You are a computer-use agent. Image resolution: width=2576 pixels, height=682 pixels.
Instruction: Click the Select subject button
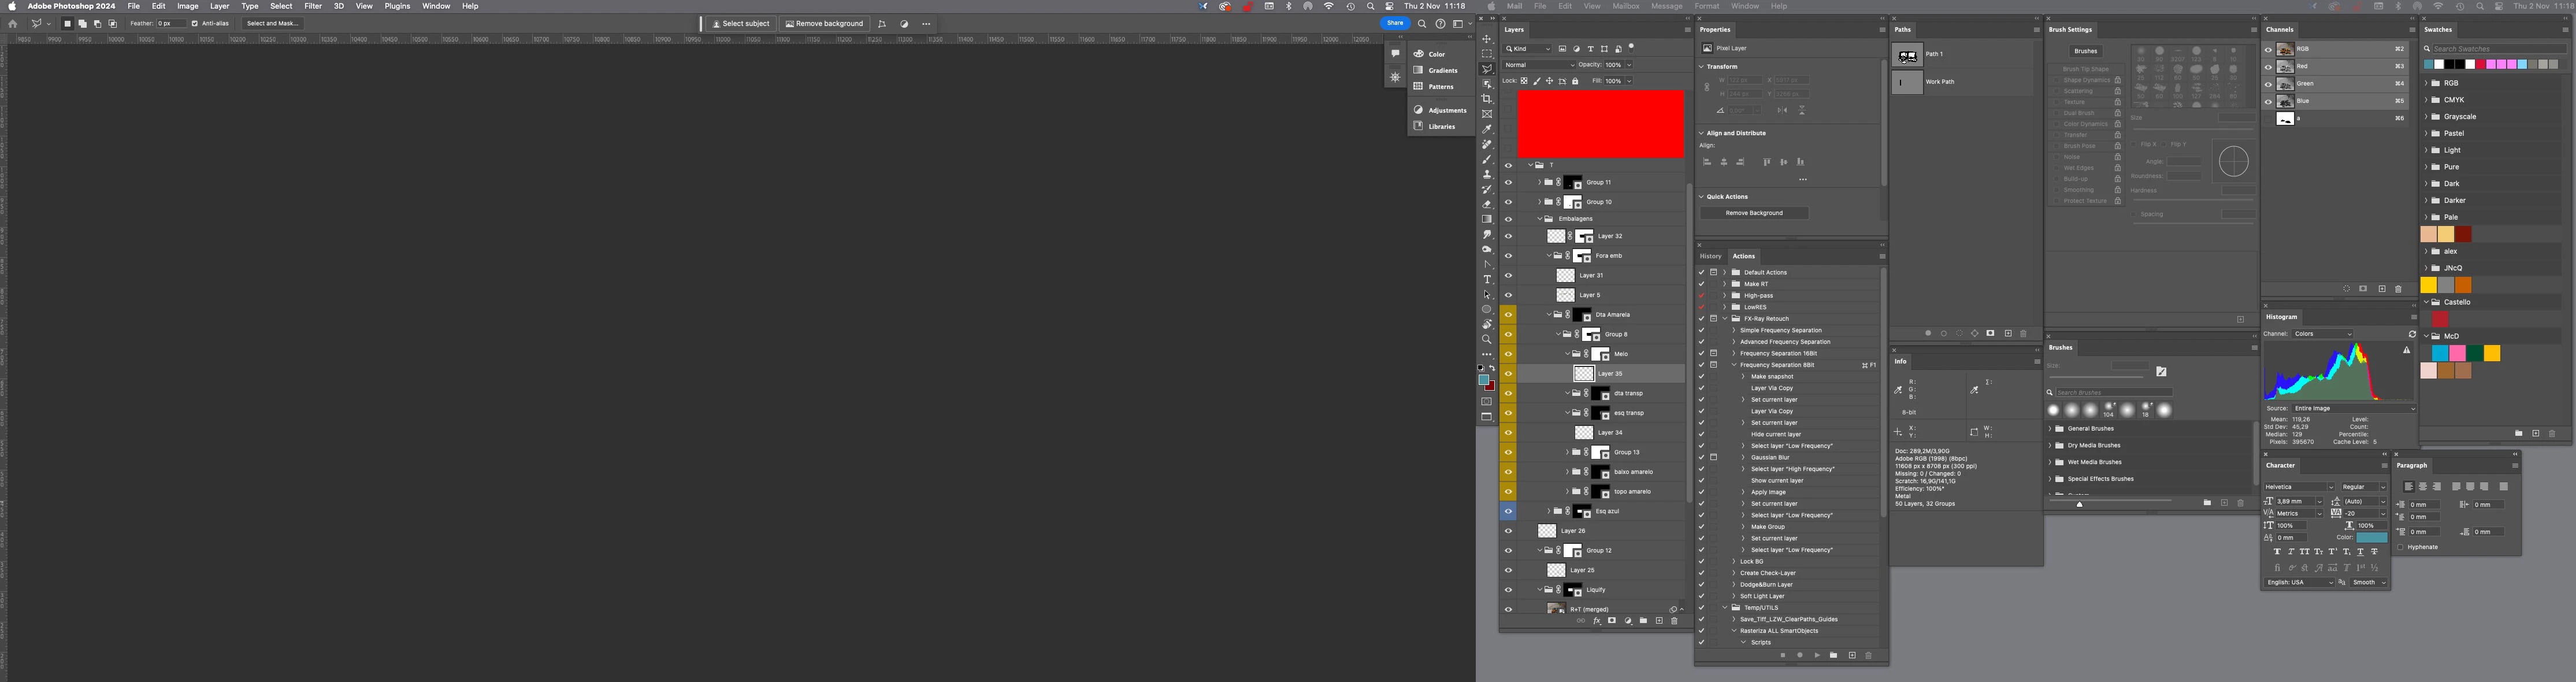point(741,23)
